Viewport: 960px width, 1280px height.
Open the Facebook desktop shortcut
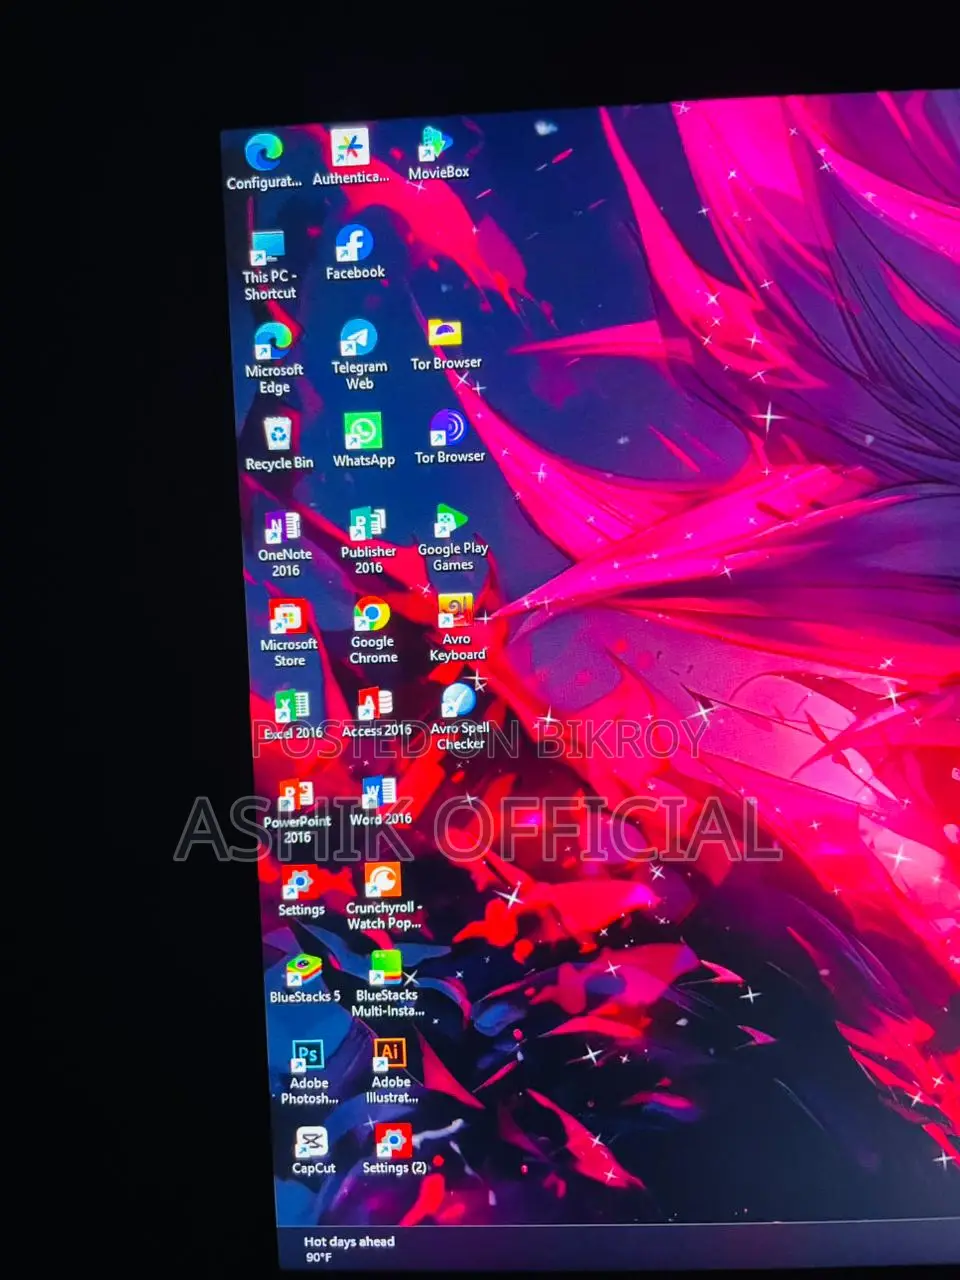(355, 252)
